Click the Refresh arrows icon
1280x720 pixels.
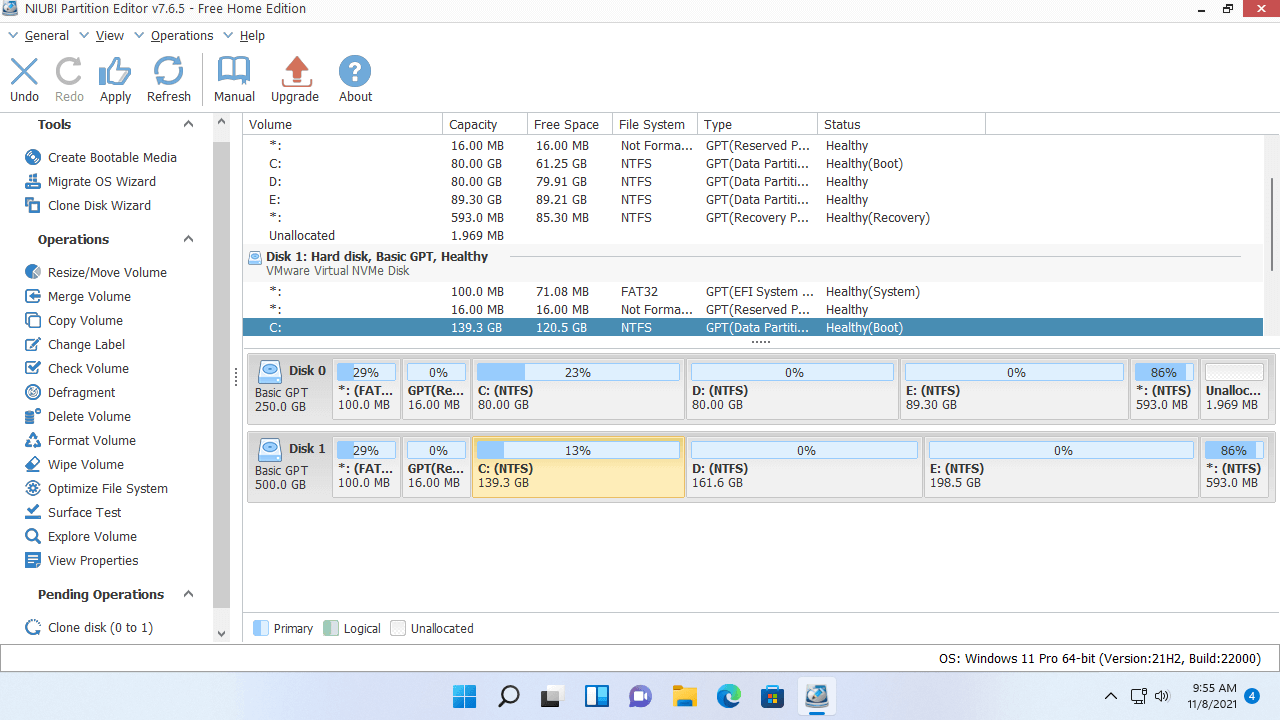168,73
